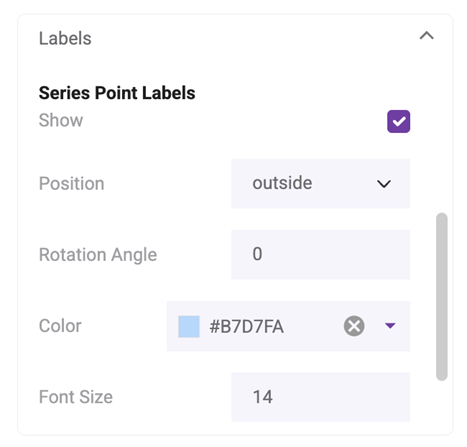
Task: Uncheck the Show series point labels checkbox
Action: 399,121
